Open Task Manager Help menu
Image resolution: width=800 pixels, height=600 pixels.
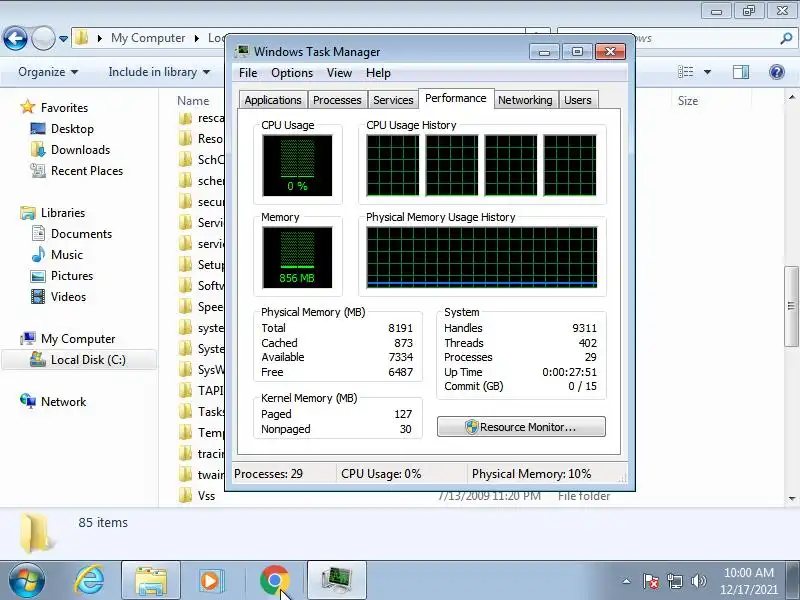pos(378,73)
